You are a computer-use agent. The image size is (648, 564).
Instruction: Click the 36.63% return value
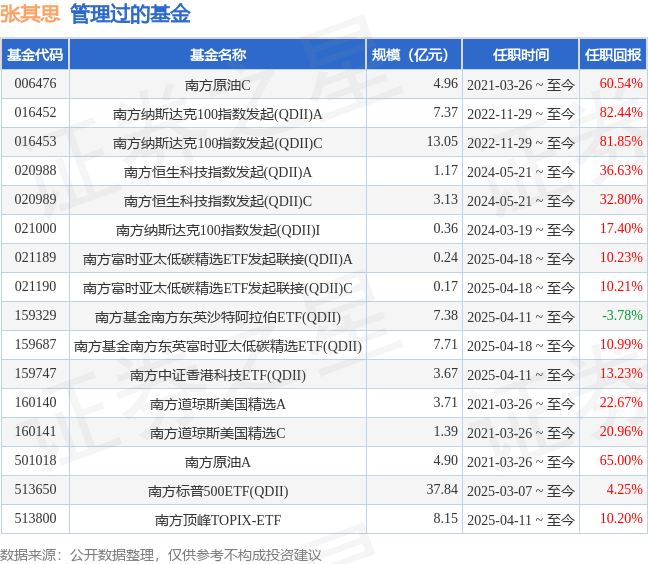pos(621,170)
